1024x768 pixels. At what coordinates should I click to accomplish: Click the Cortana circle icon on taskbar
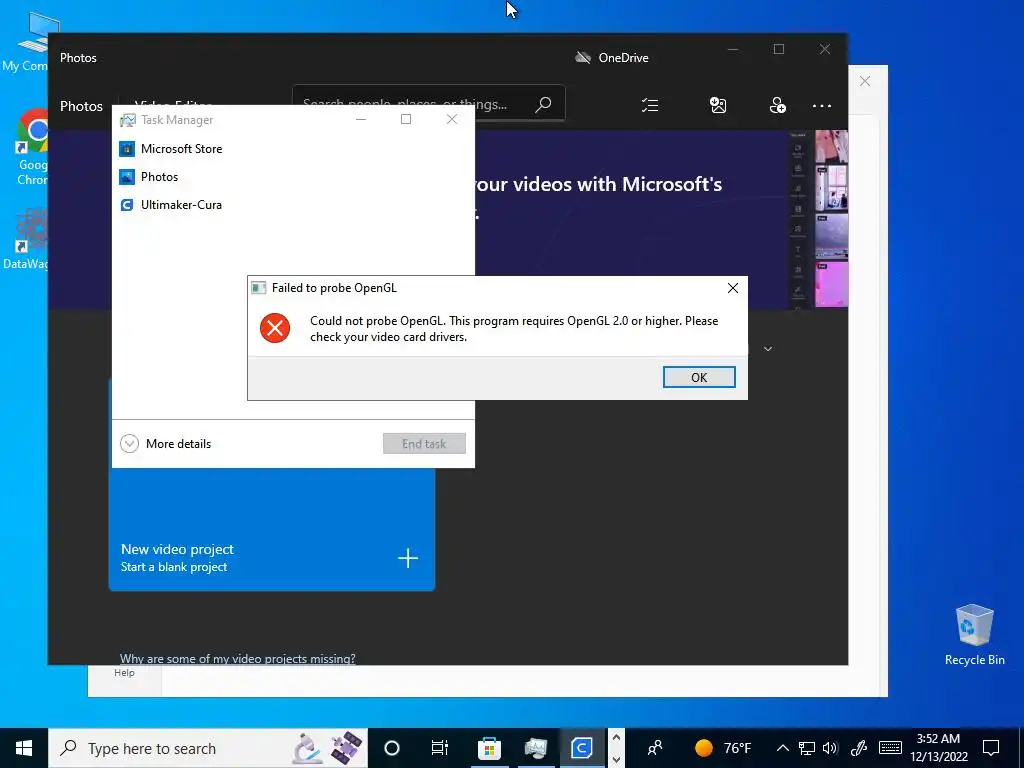(x=392, y=748)
